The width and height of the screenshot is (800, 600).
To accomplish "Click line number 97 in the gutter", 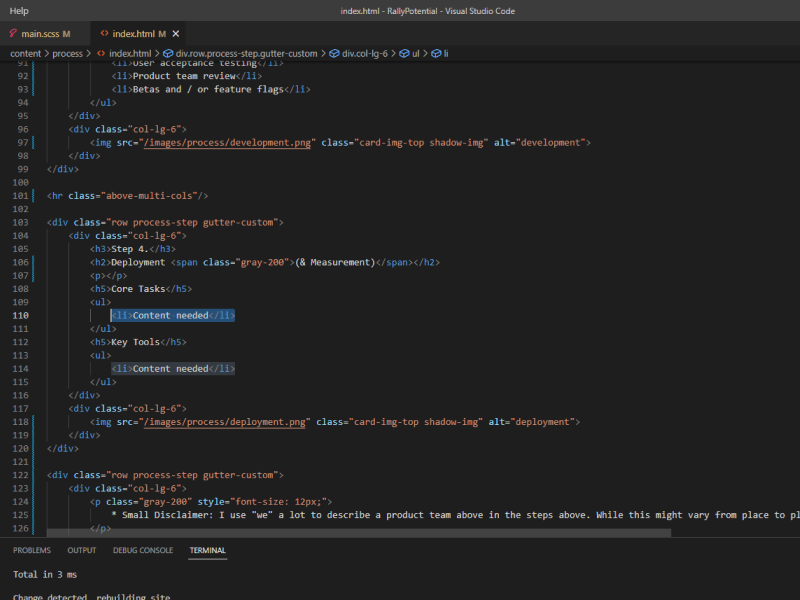I will pyautogui.click(x=23, y=142).
